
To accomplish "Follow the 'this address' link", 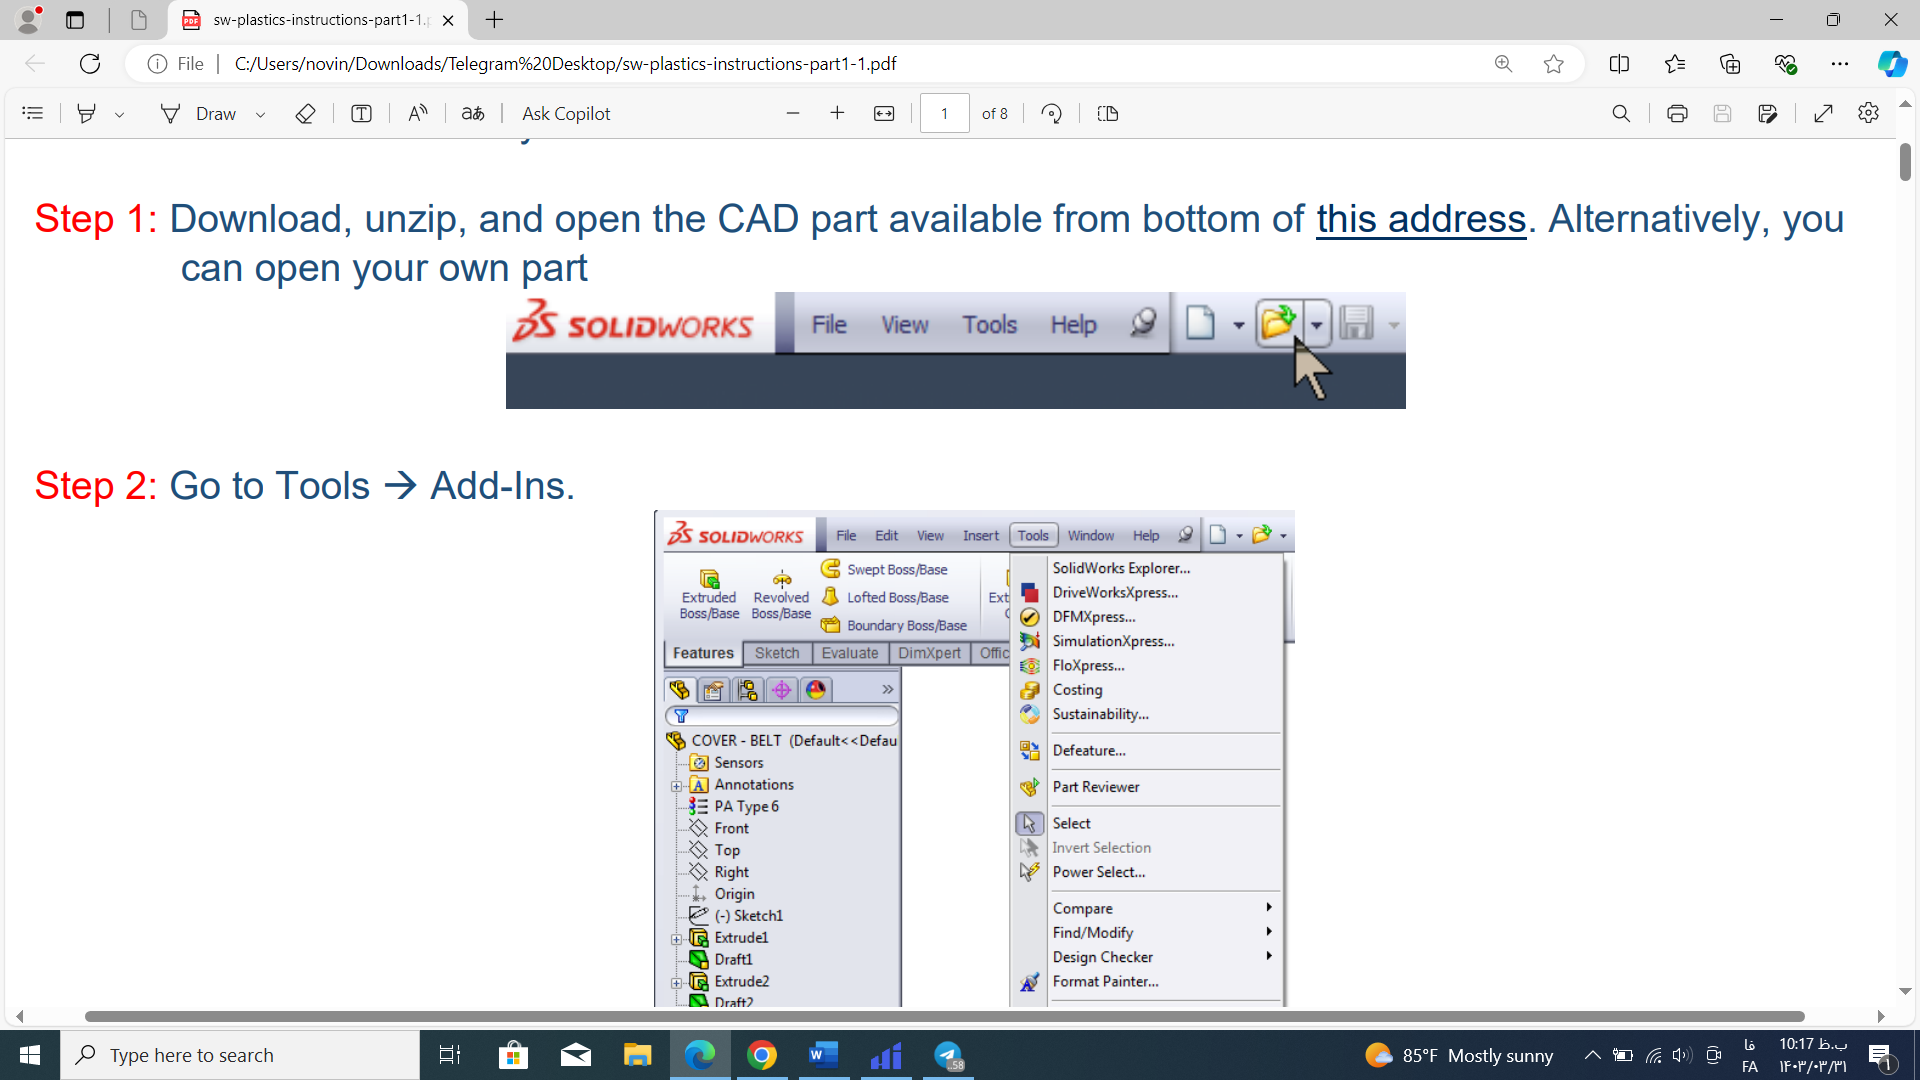I will pyautogui.click(x=1421, y=218).
